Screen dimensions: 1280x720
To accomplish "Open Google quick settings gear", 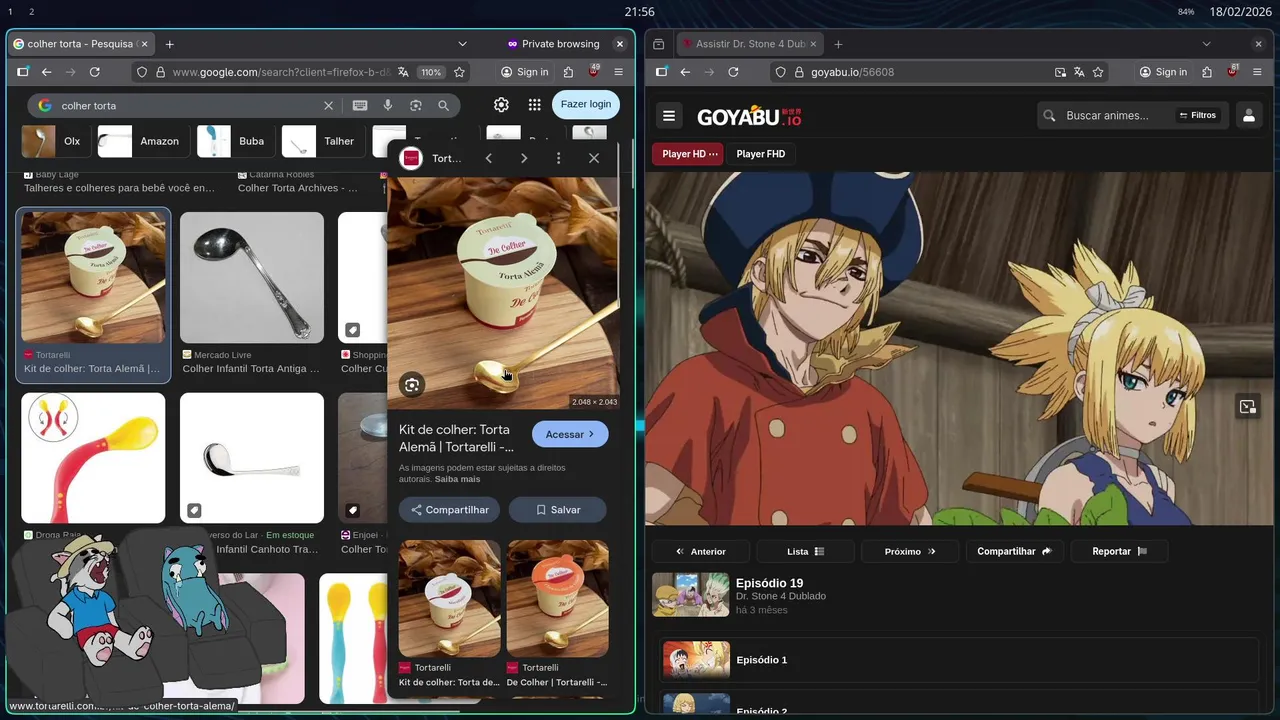I will coord(501,105).
